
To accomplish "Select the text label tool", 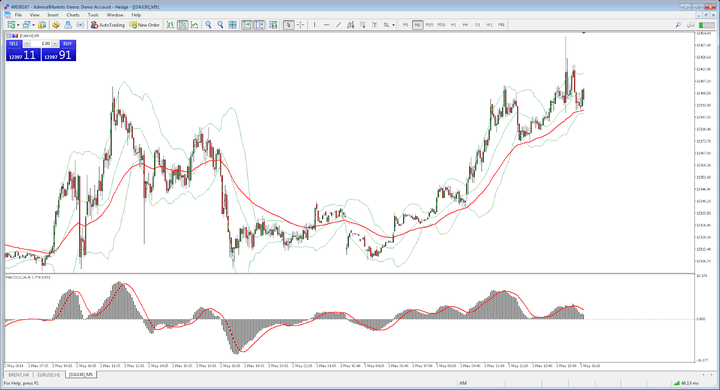I will 375,25.
